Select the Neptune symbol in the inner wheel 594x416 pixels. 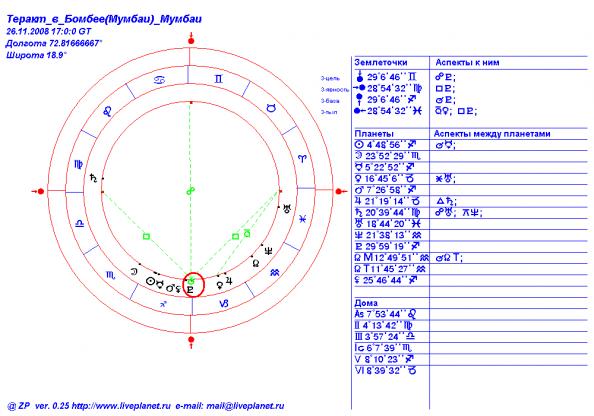pyautogui.click(x=269, y=250)
